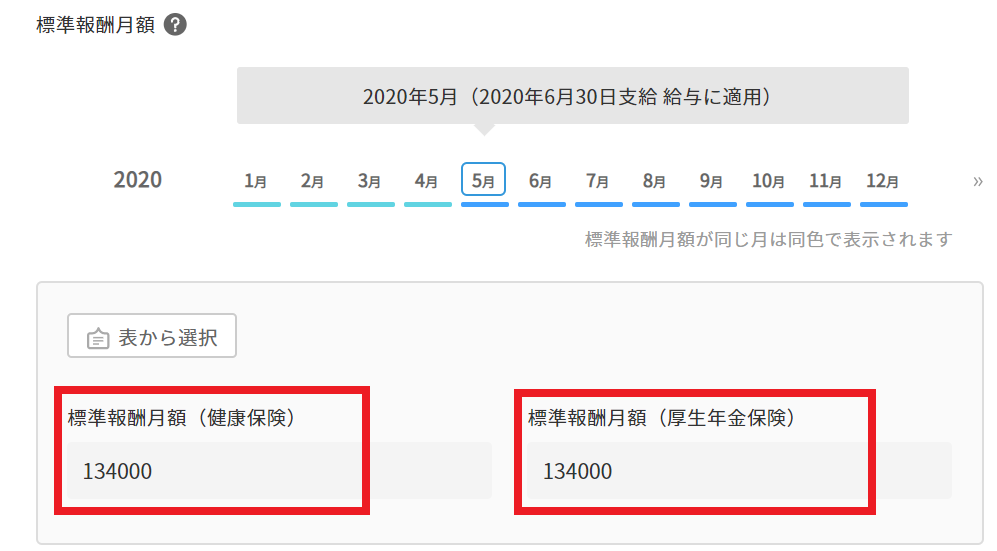Select the 1月 month tab
Screen dimensions: 997x551
[x=256, y=181]
